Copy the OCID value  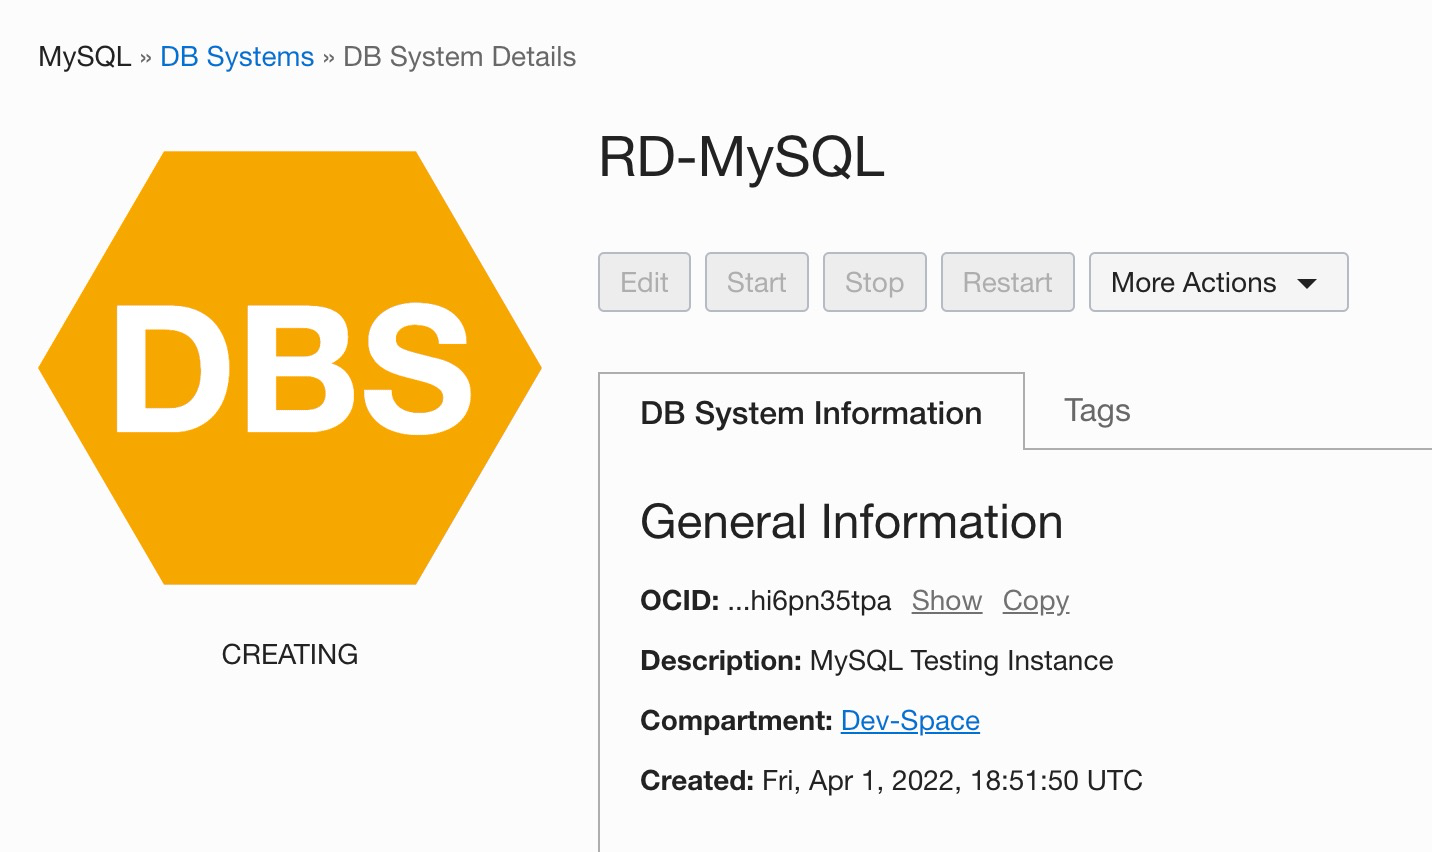1035,600
